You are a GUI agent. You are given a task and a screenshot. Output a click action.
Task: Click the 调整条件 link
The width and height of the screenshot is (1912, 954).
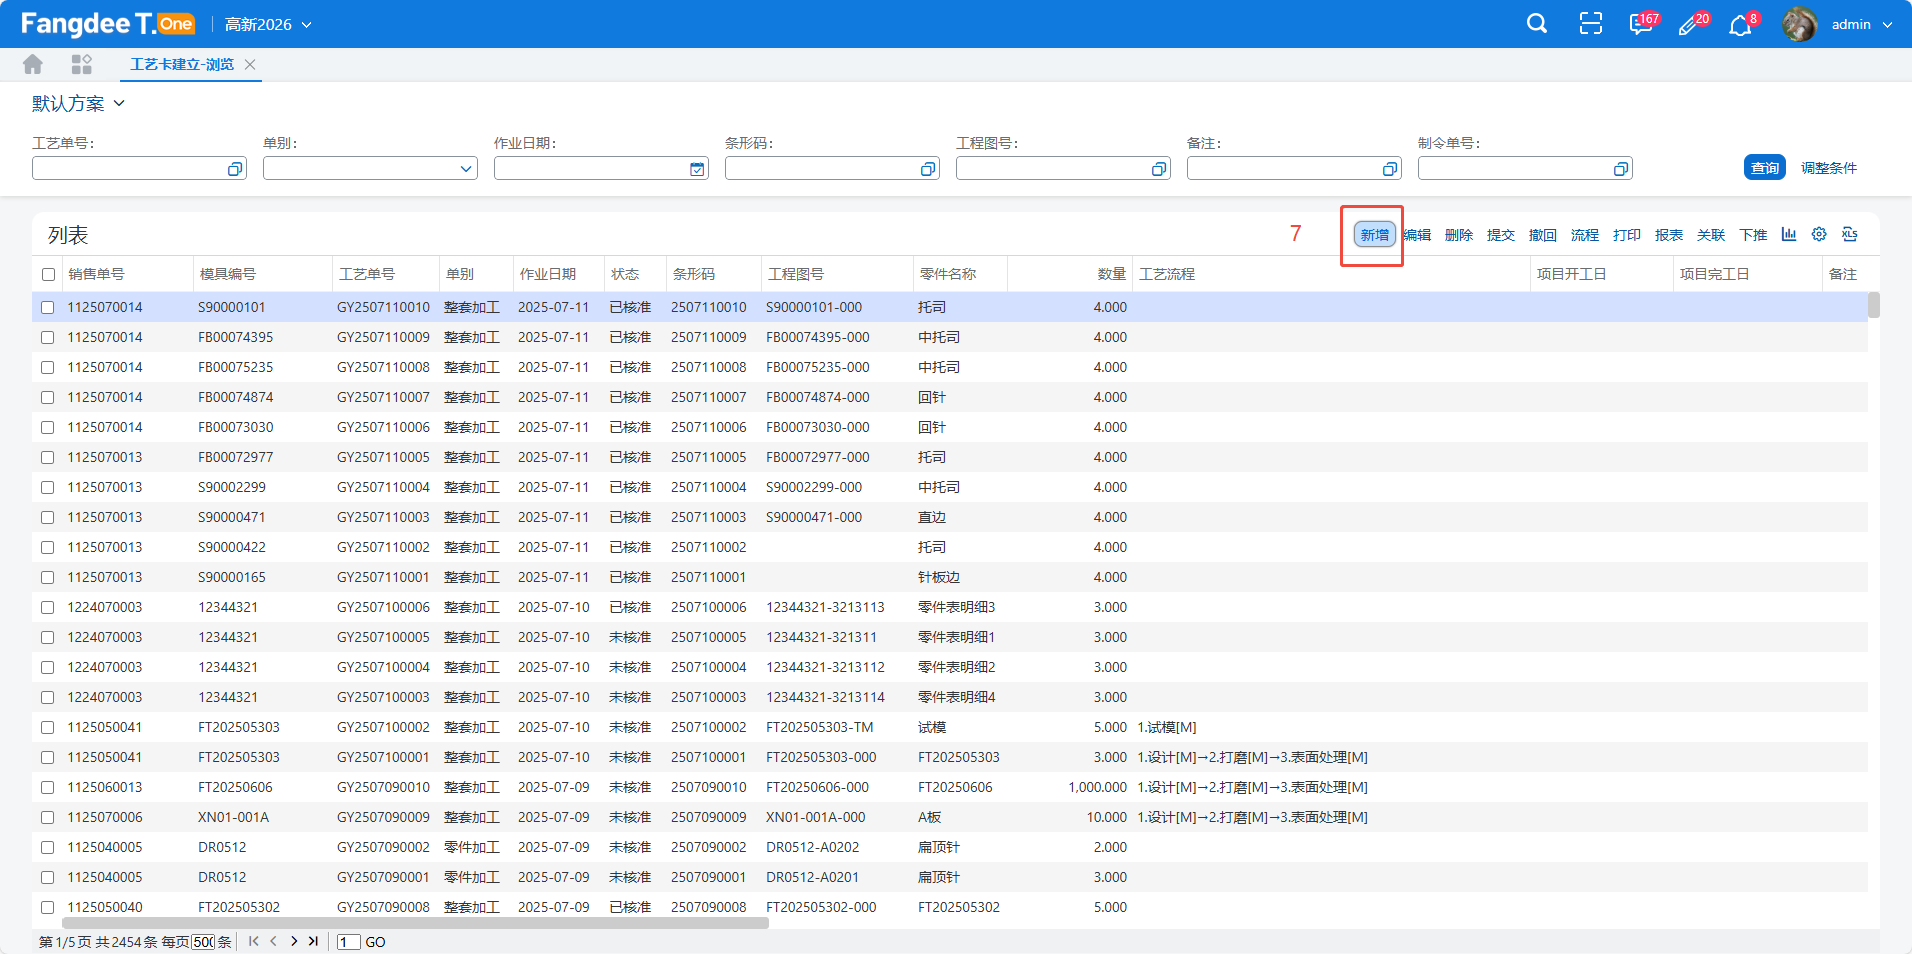click(x=1828, y=168)
